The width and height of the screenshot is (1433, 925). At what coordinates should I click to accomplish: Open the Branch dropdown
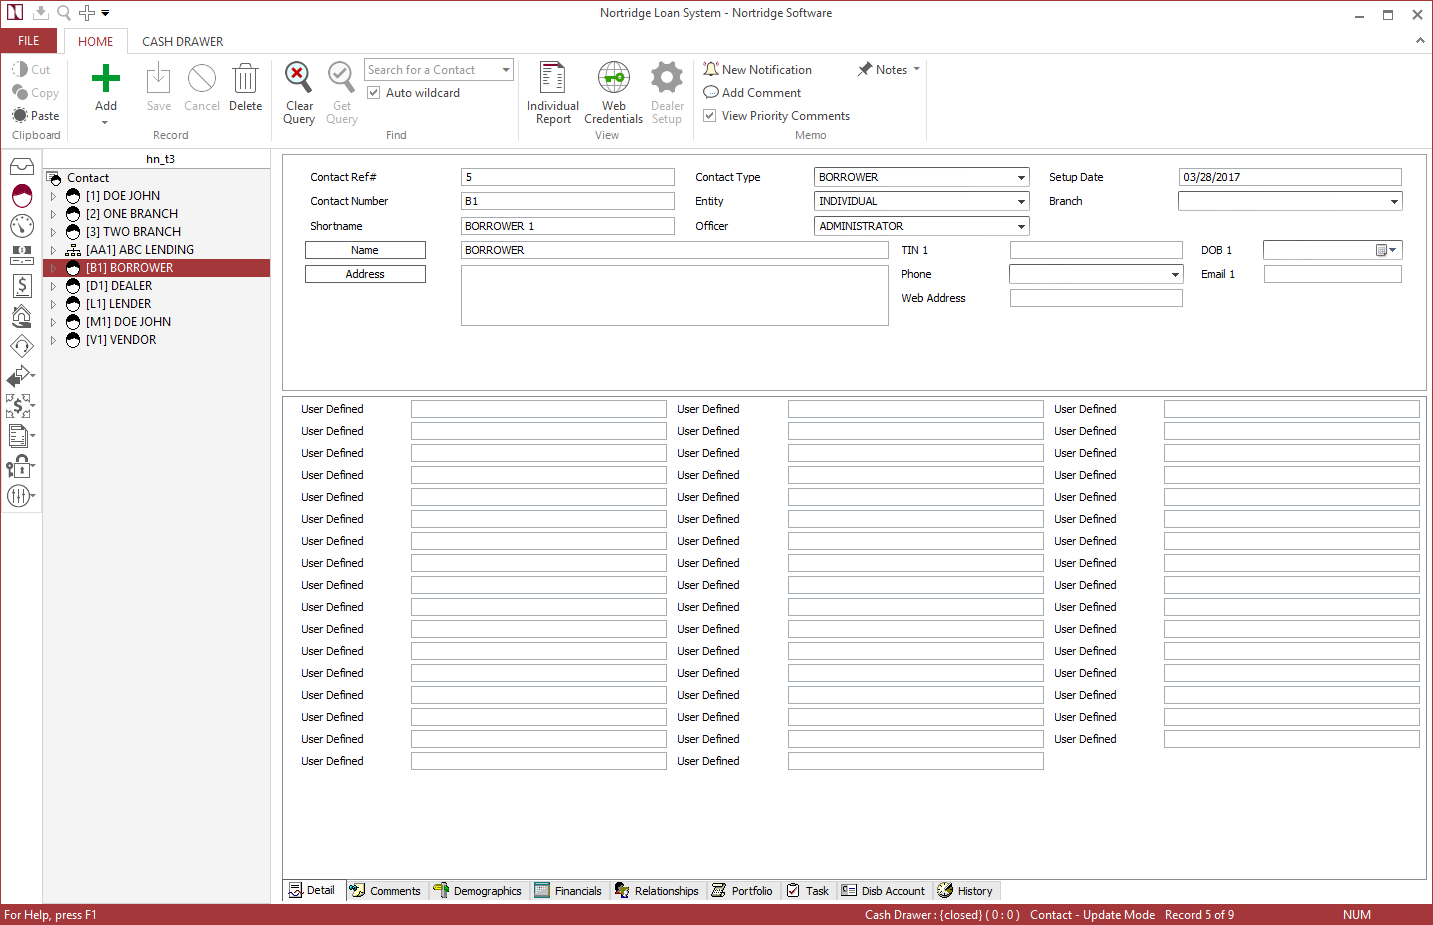1394,201
